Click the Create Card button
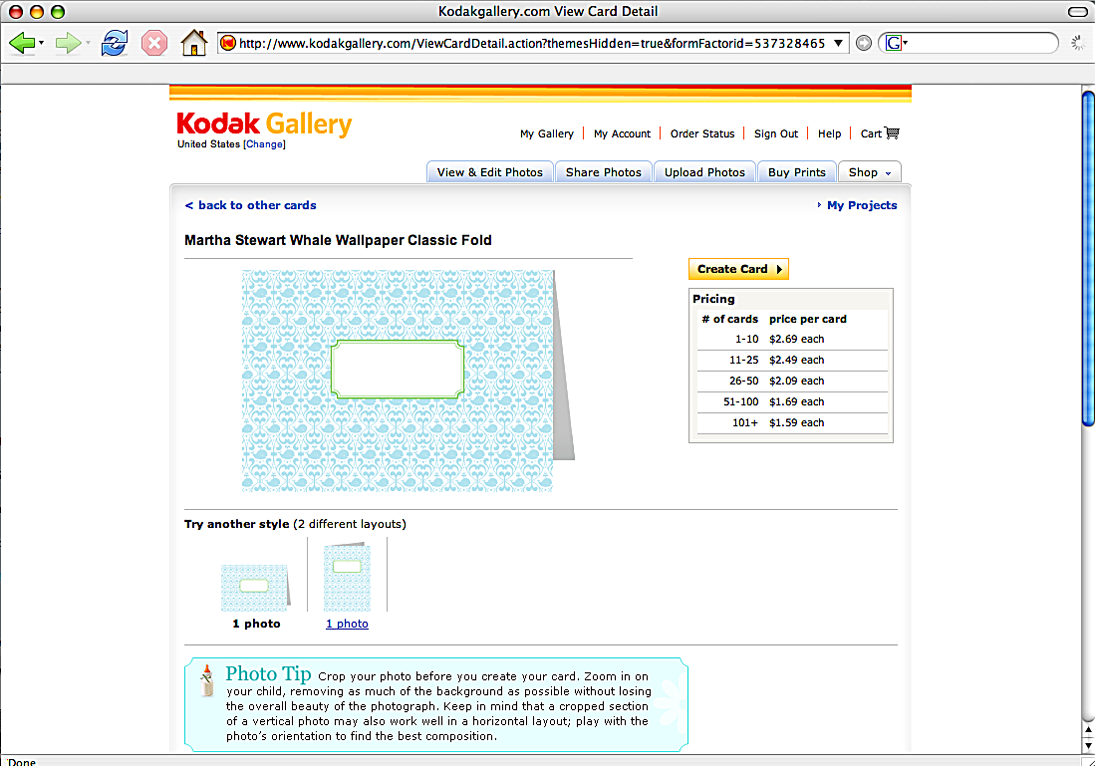The height and width of the screenshot is (766, 1095). click(x=738, y=269)
